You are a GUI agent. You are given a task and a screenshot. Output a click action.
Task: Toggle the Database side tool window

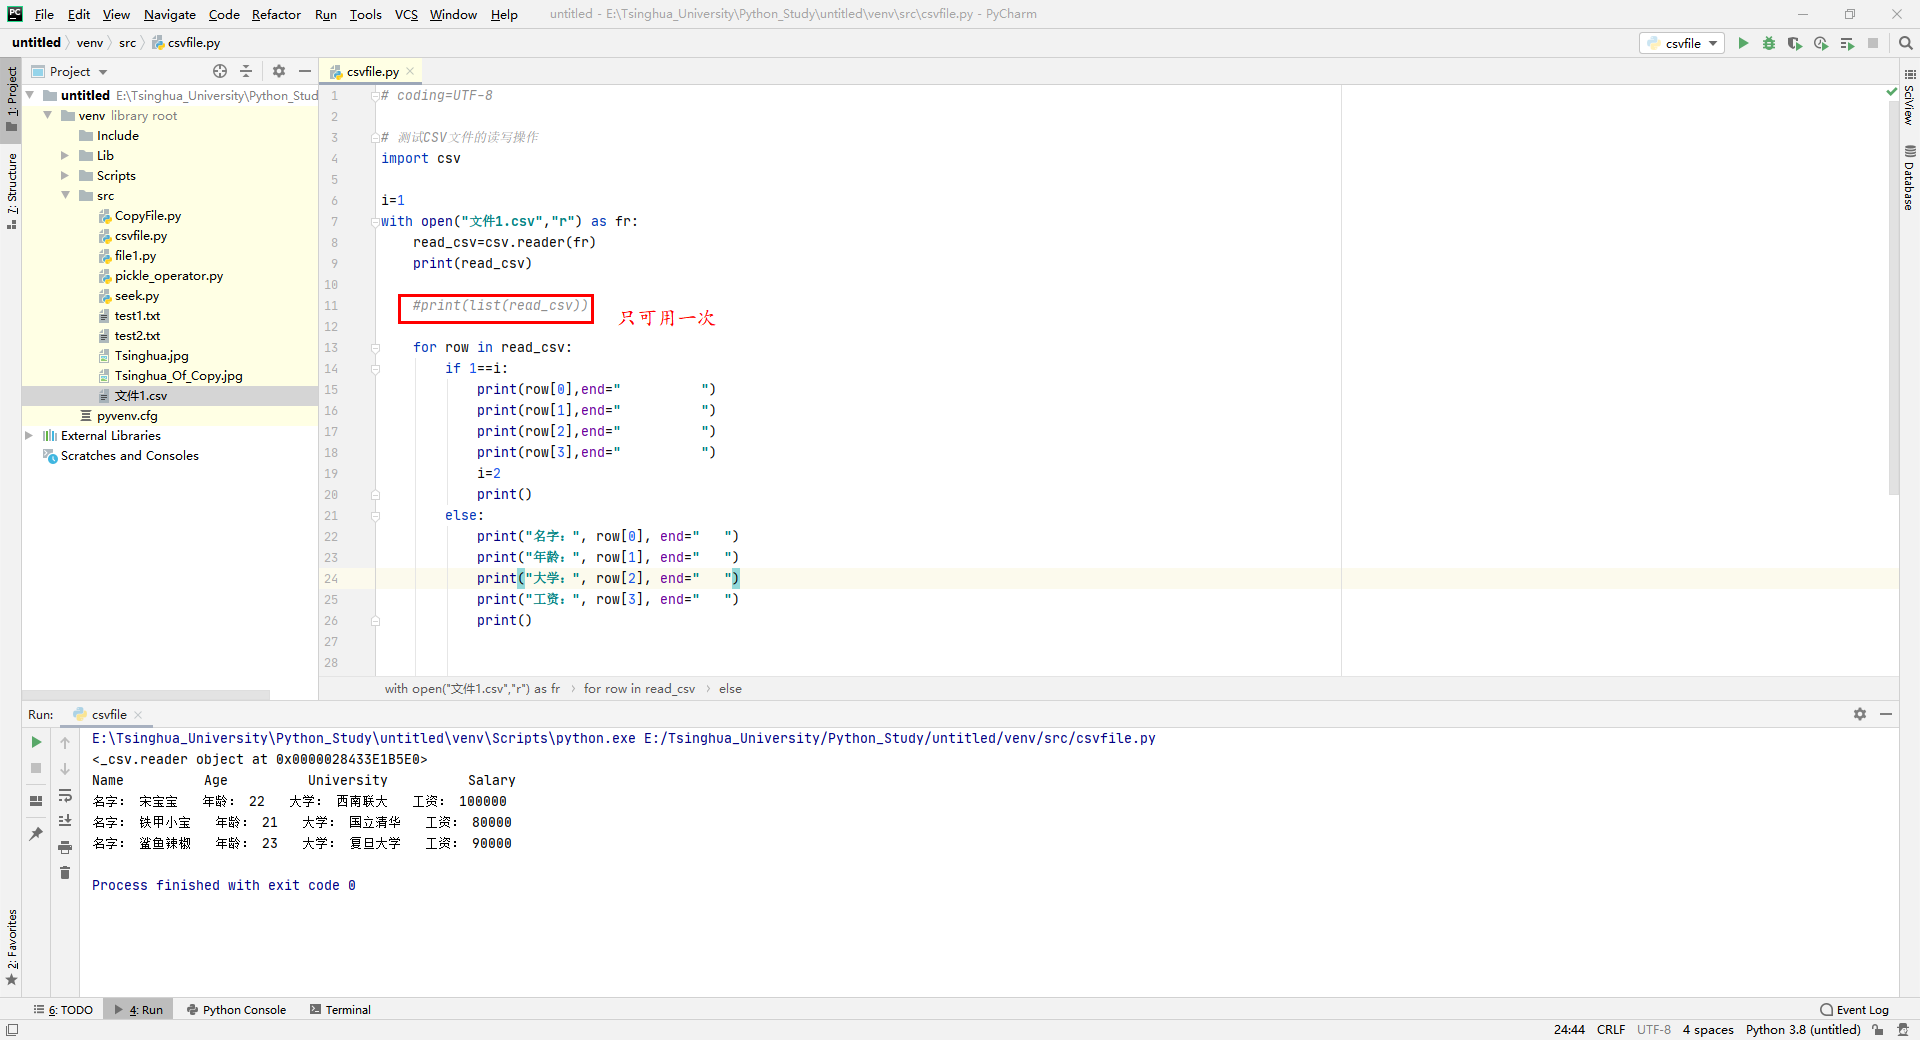click(x=1909, y=178)
